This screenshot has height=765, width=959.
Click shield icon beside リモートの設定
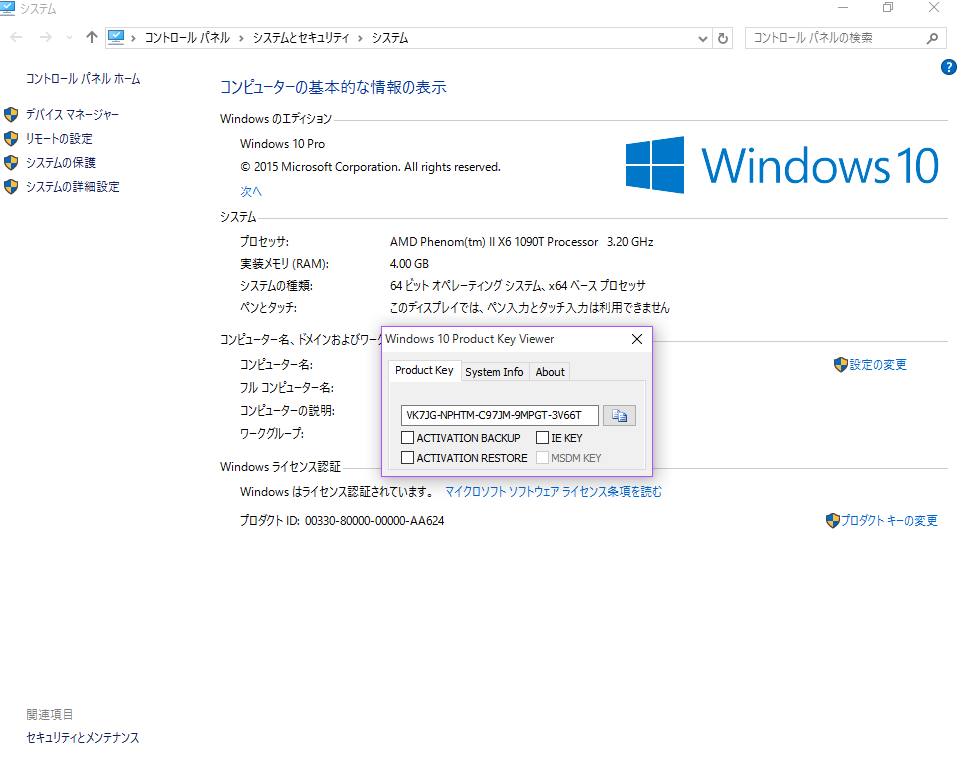point(11,138)
